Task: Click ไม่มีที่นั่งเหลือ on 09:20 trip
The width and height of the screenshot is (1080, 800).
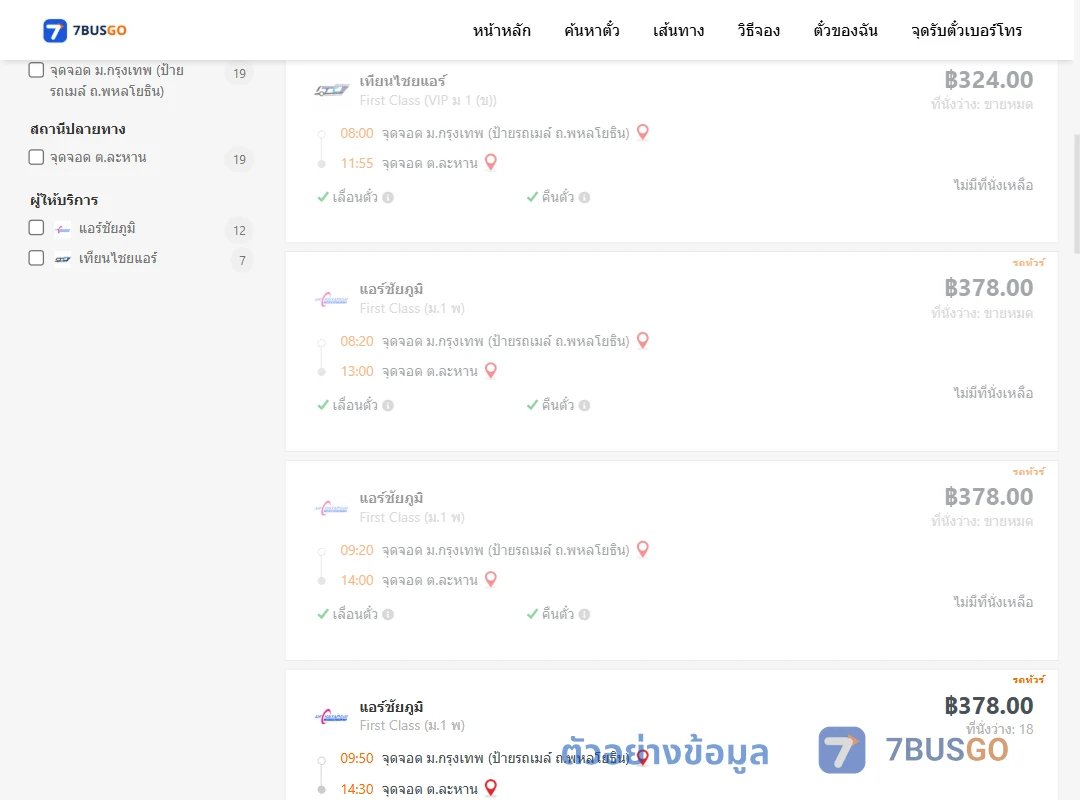Action: point(993,602)
